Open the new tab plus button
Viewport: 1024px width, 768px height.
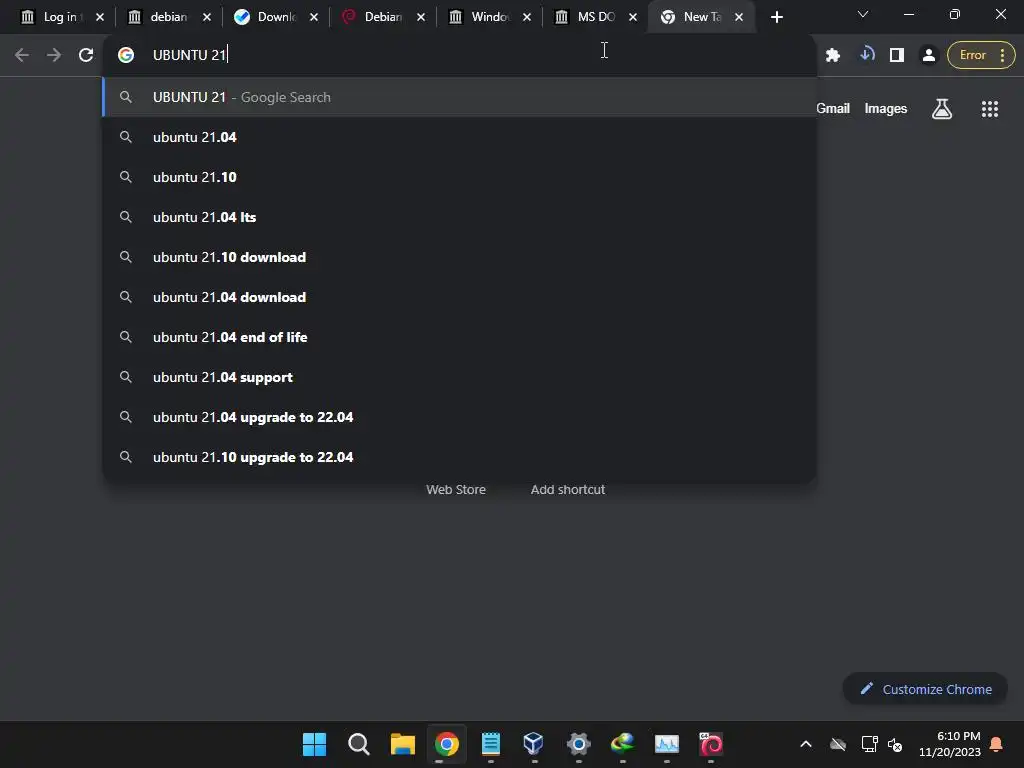click(x=776, y=17)
